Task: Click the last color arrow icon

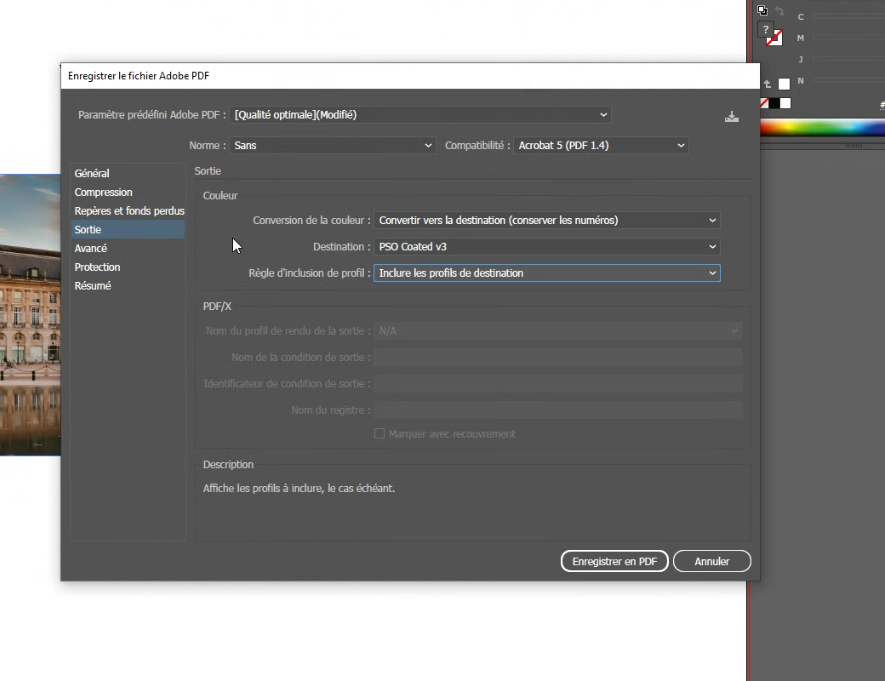Action: pos(767,85)
